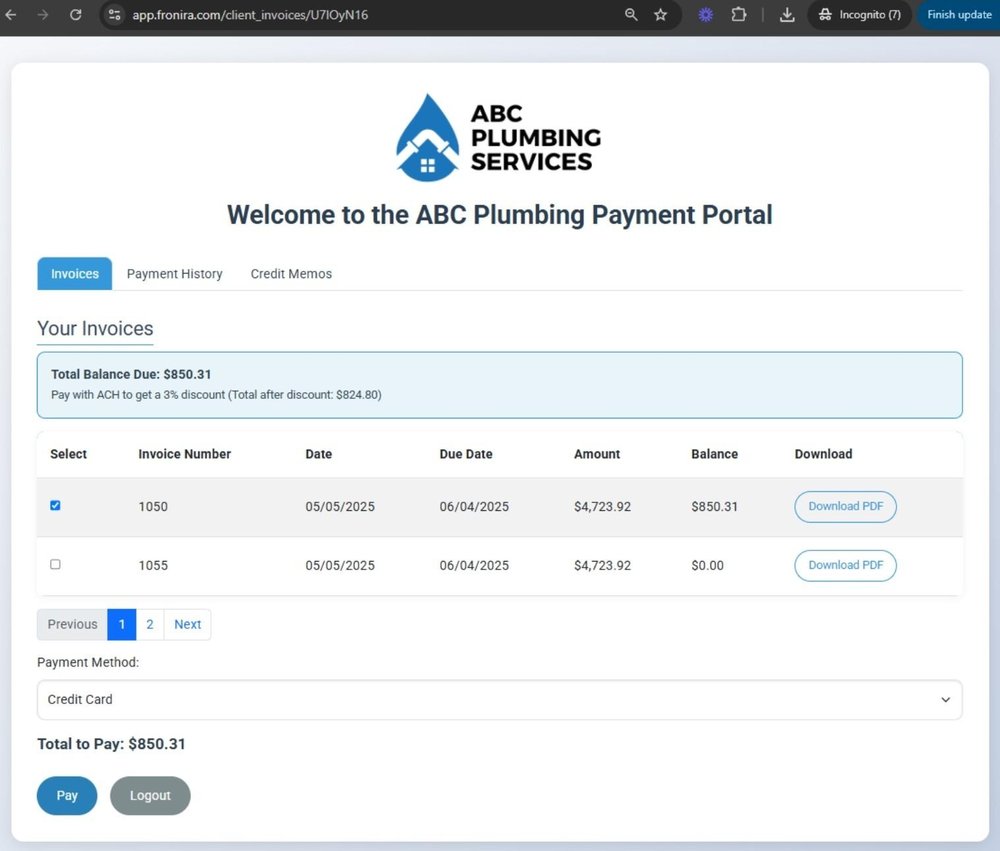Click the Your Invoices heading
Image resolution: width=1000 pixels, height=851 pixels.
(x=95, y=329)
